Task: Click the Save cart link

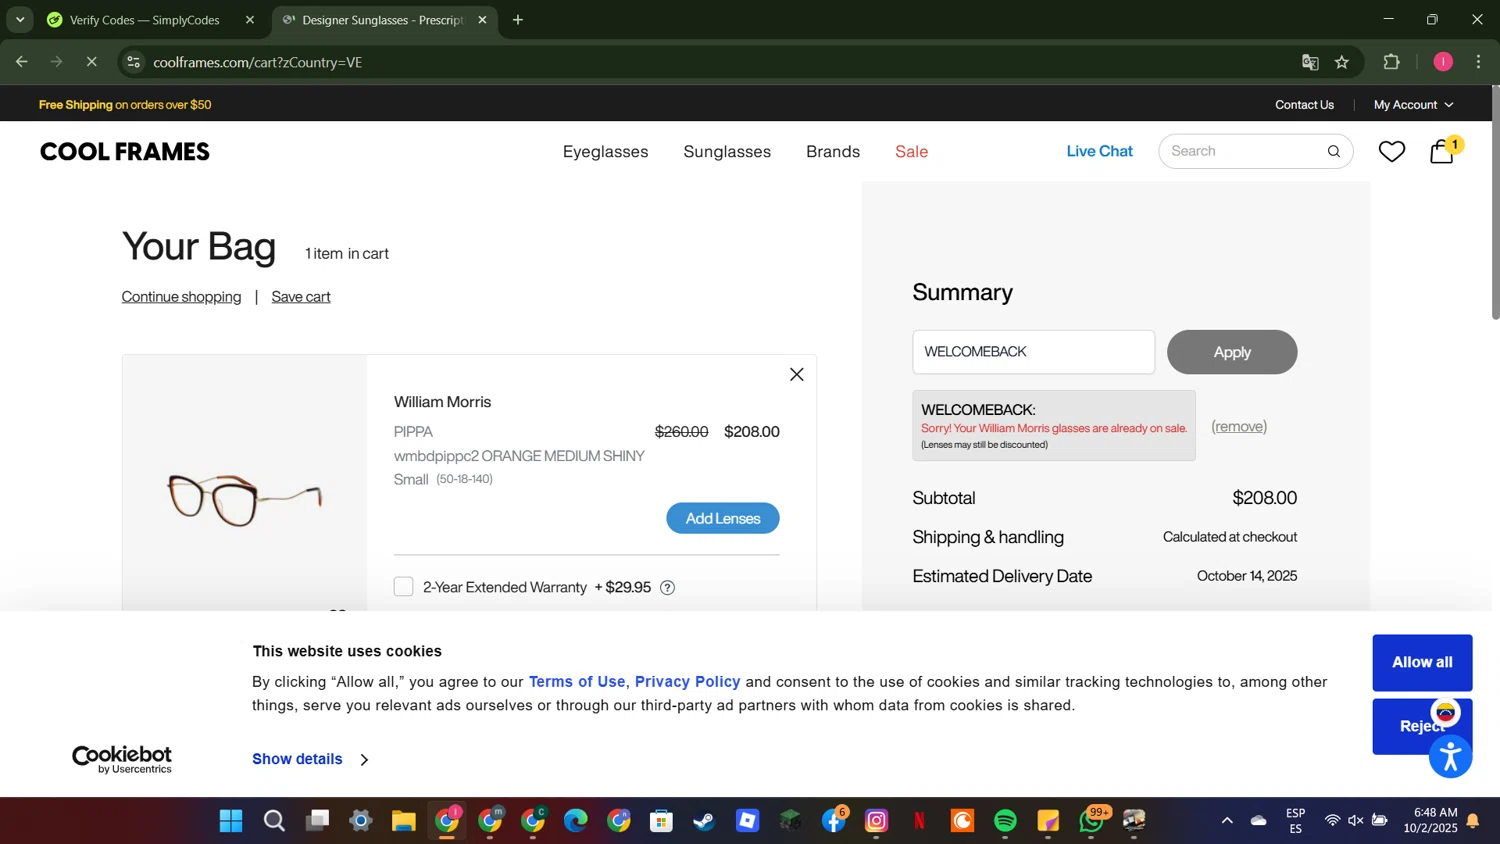Action: [x=301, y=297]
